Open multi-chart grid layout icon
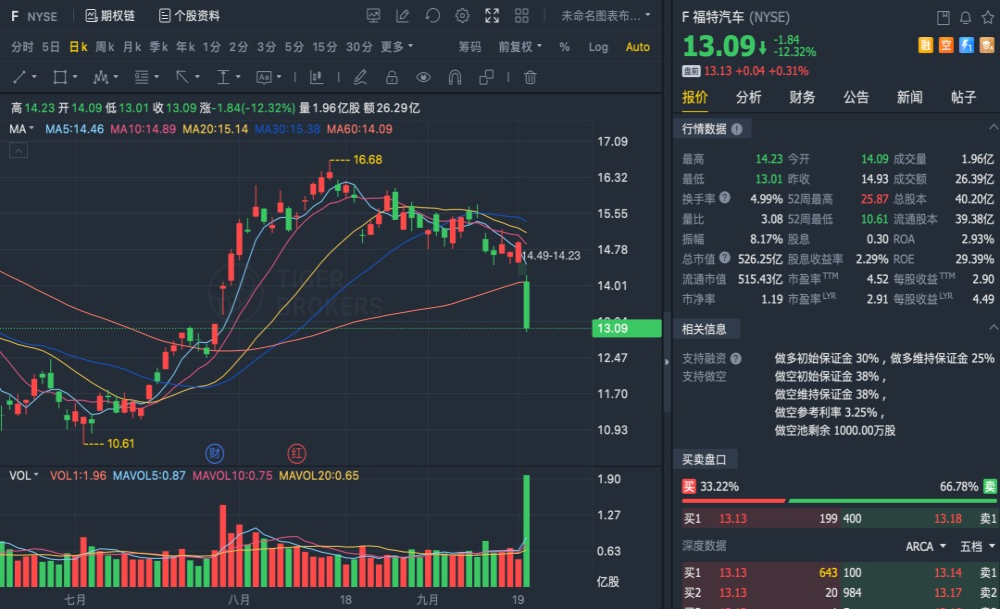The height and width of the screenshot is (609, 1000). click(522, 16)
